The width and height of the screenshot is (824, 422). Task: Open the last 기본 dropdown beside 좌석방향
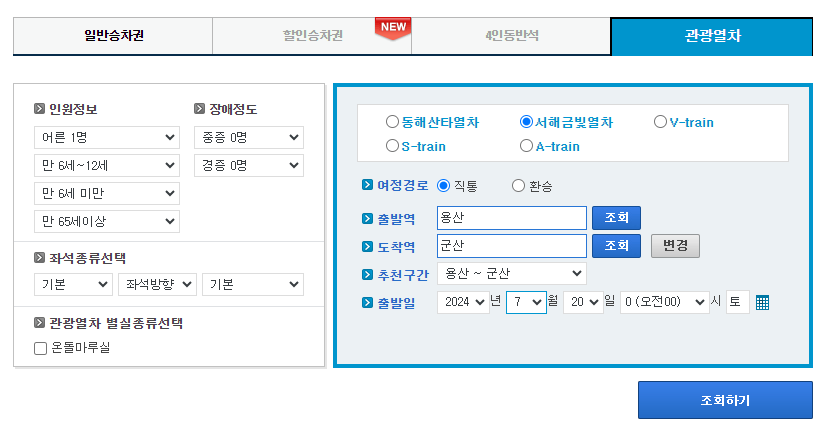pos(253,284)
